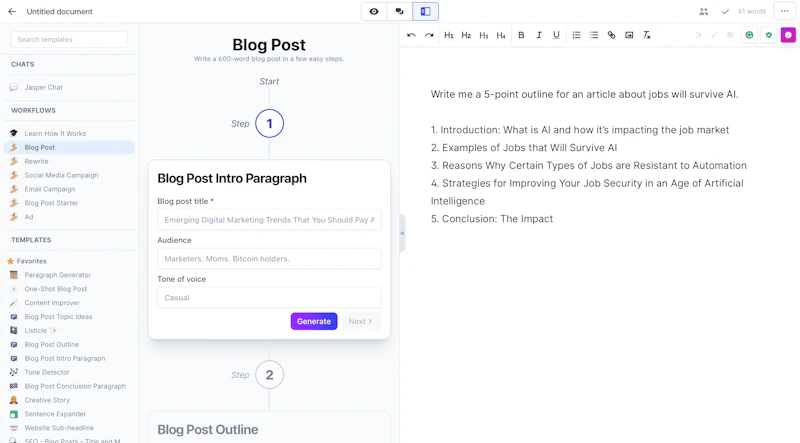The image size is (800, 443).
Task: Click the Audience input field
Action: tap(269, 259)
